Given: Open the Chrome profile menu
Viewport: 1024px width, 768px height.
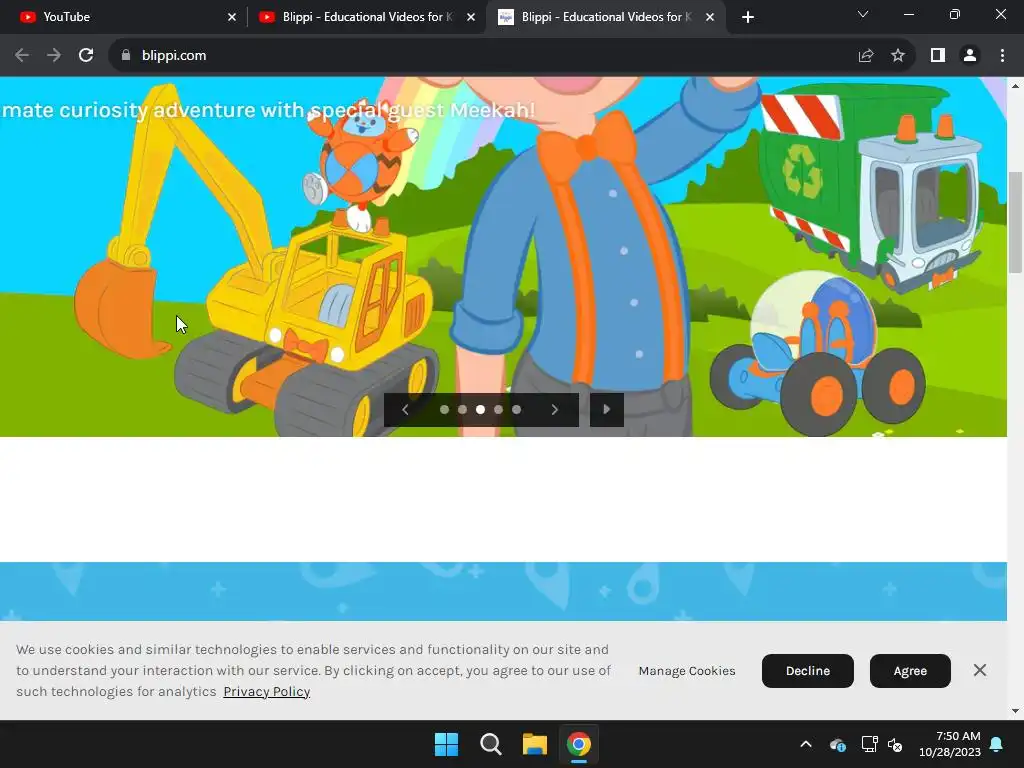Looking at the screenshot, I should click(970, 56).
